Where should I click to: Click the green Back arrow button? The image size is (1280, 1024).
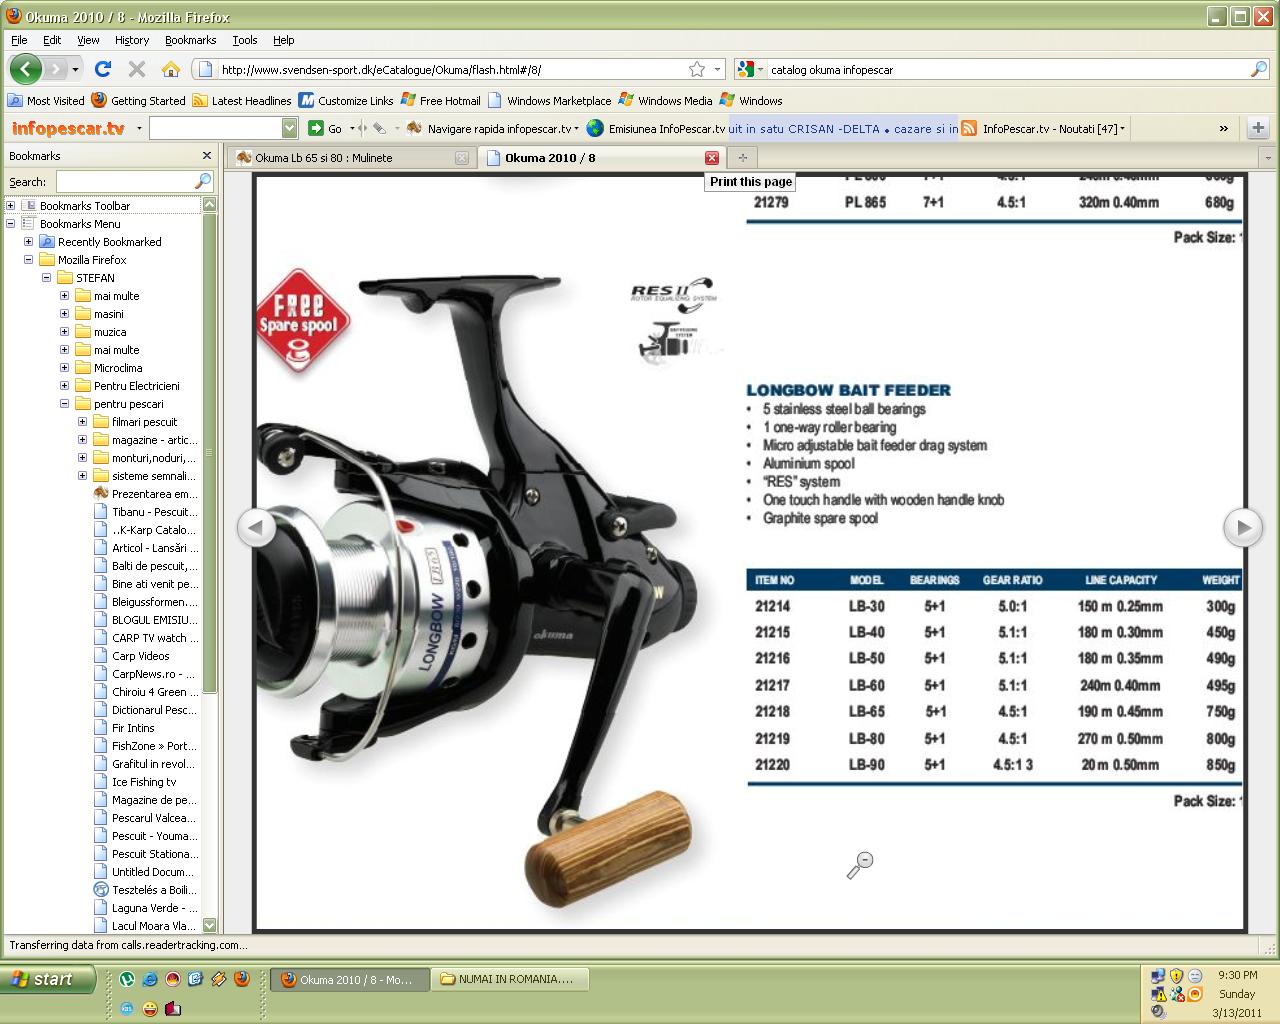pos(26,69)
